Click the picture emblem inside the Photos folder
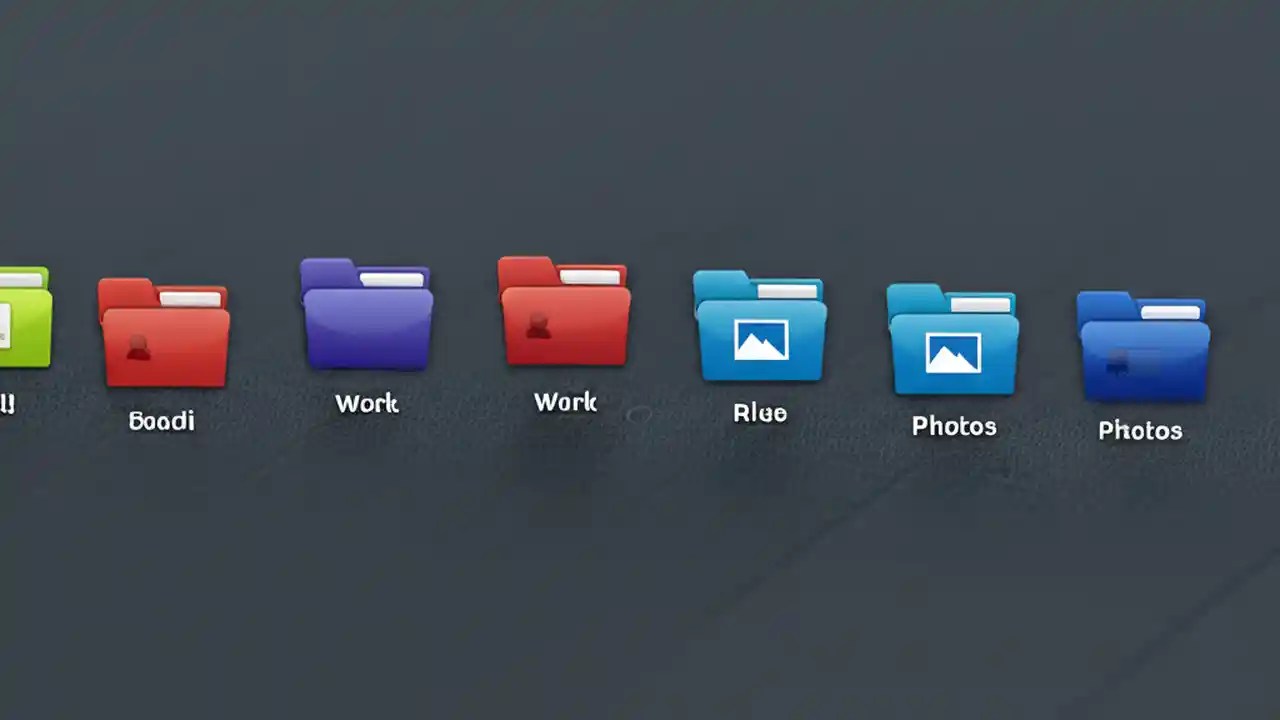 tap(953, 353)
